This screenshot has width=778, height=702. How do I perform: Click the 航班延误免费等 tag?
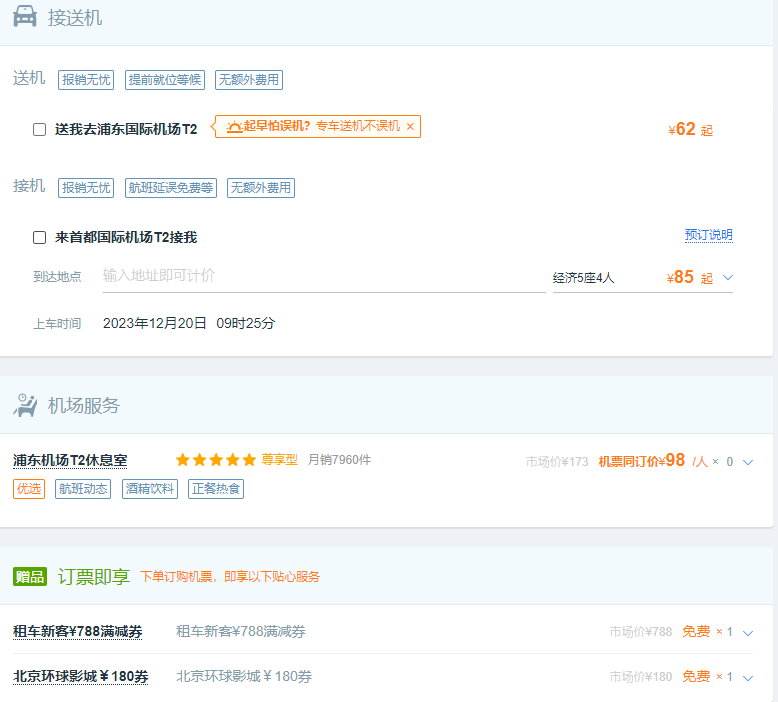[171, 188]
